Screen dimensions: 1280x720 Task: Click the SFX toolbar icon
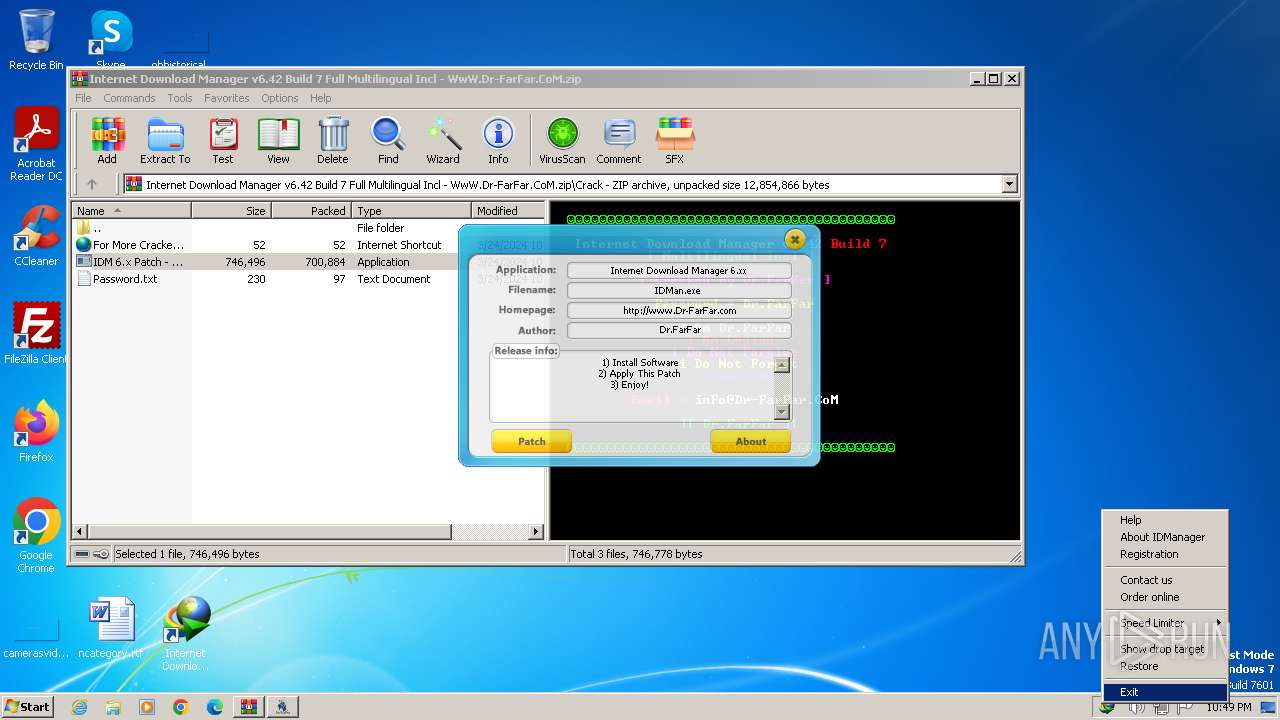(x=675, y=141)
